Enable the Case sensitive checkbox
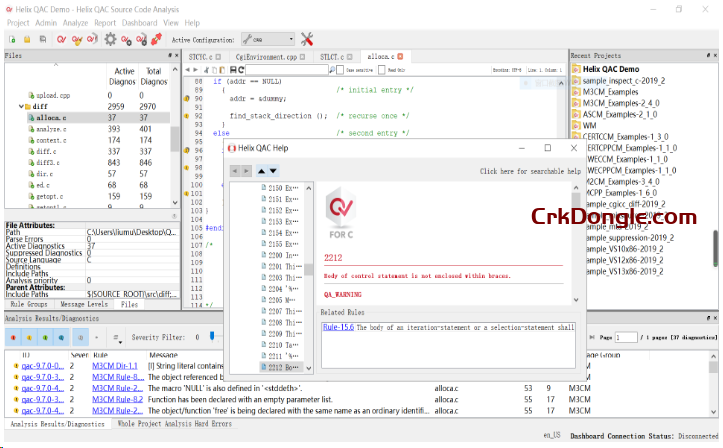This screenshot has width=723, height=448. pyautogui.click(x=339, y=70)
